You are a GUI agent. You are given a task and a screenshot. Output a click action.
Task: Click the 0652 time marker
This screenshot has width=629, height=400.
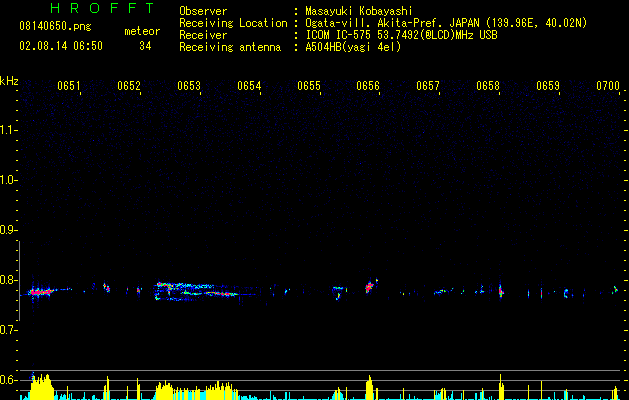129,85
